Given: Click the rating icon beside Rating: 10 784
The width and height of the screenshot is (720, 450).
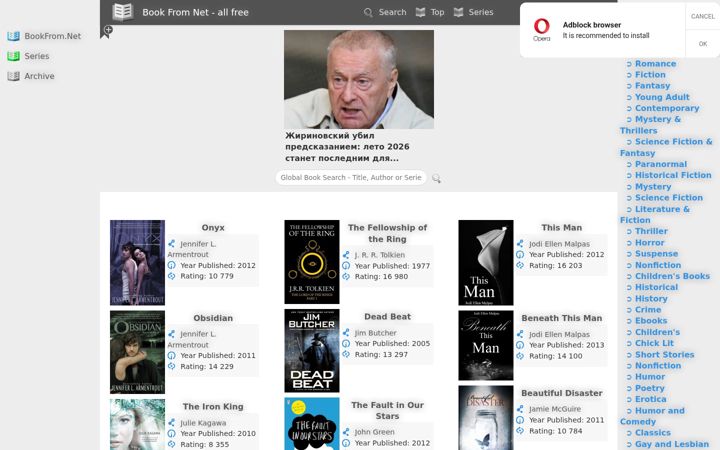Looking at the screenshot, I should (520, 431).
